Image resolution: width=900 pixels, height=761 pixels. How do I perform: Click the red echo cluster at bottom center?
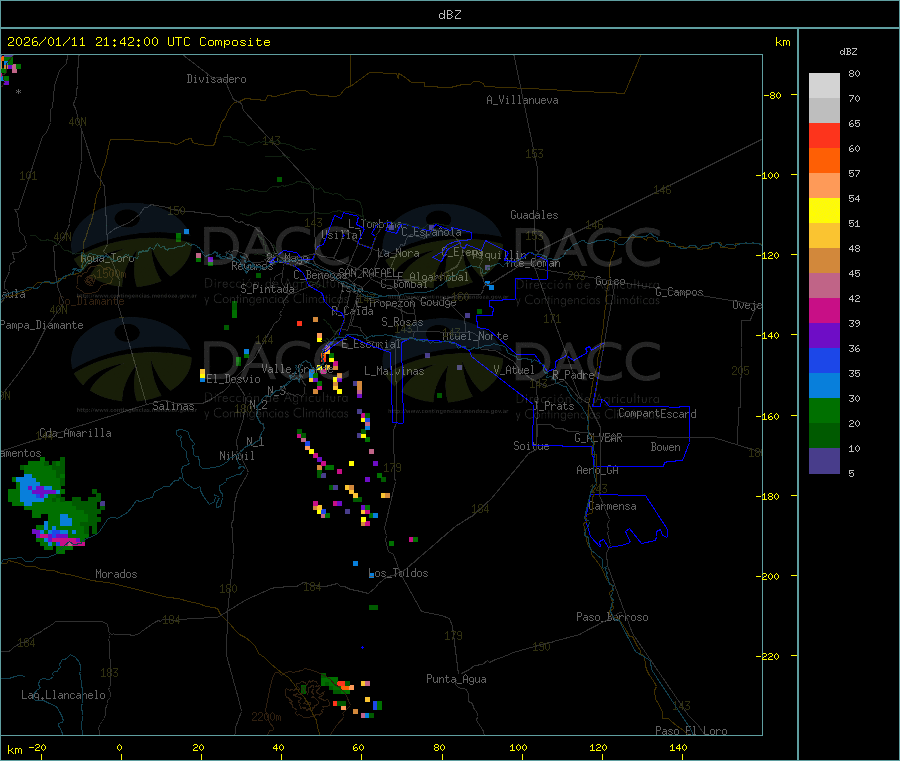coord(345,685)
